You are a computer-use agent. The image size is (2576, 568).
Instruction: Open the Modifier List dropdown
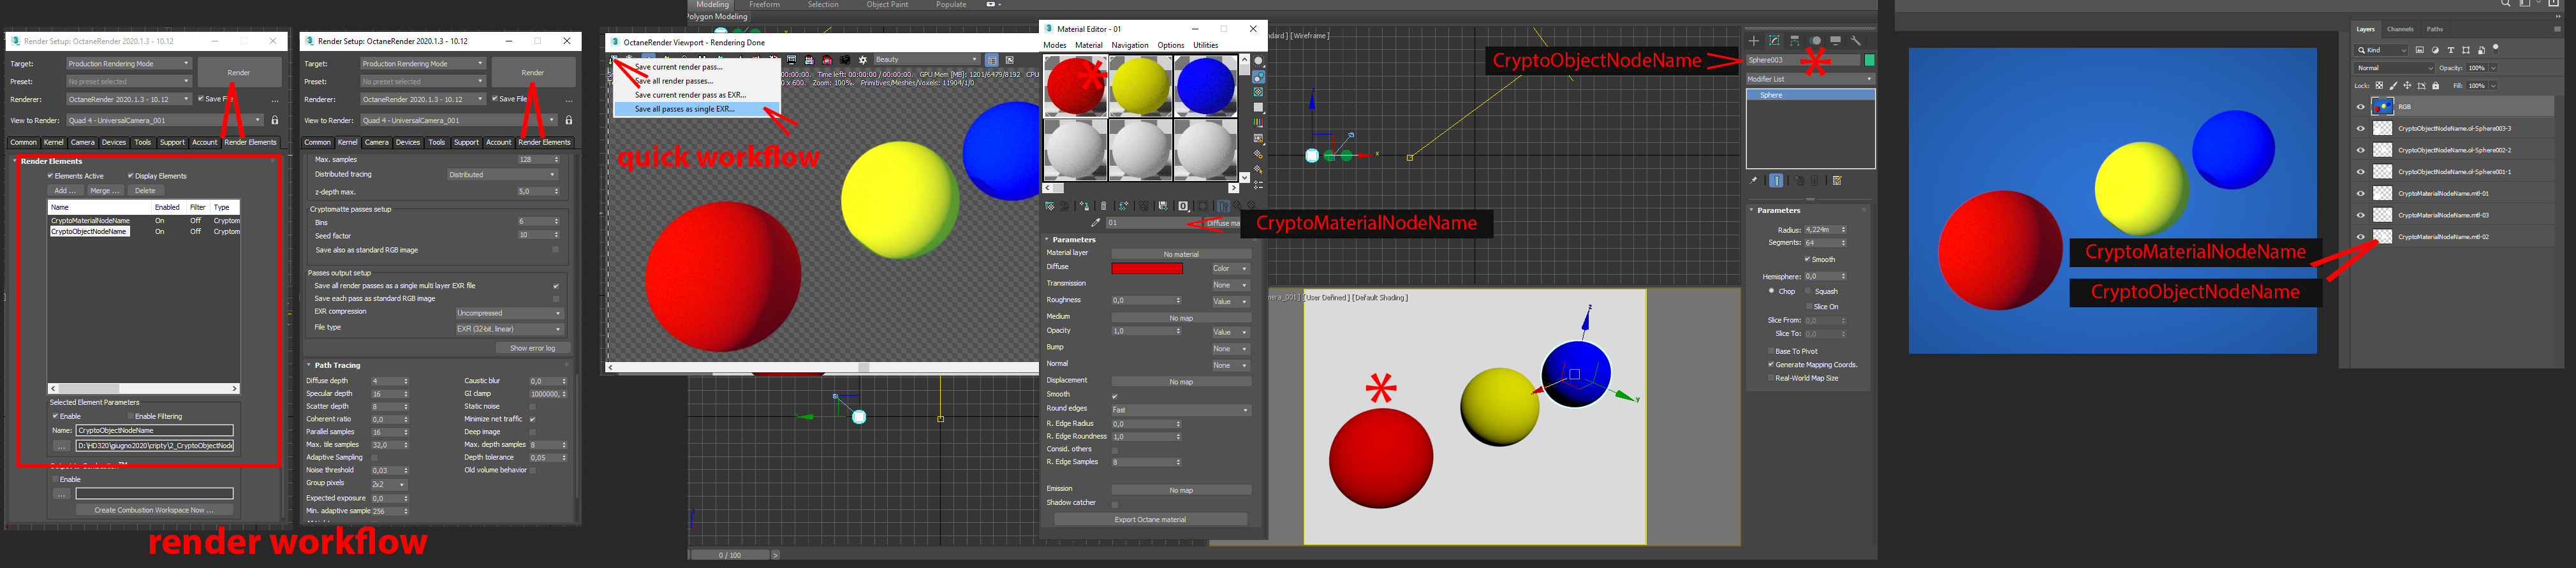tap(1810, 79)
